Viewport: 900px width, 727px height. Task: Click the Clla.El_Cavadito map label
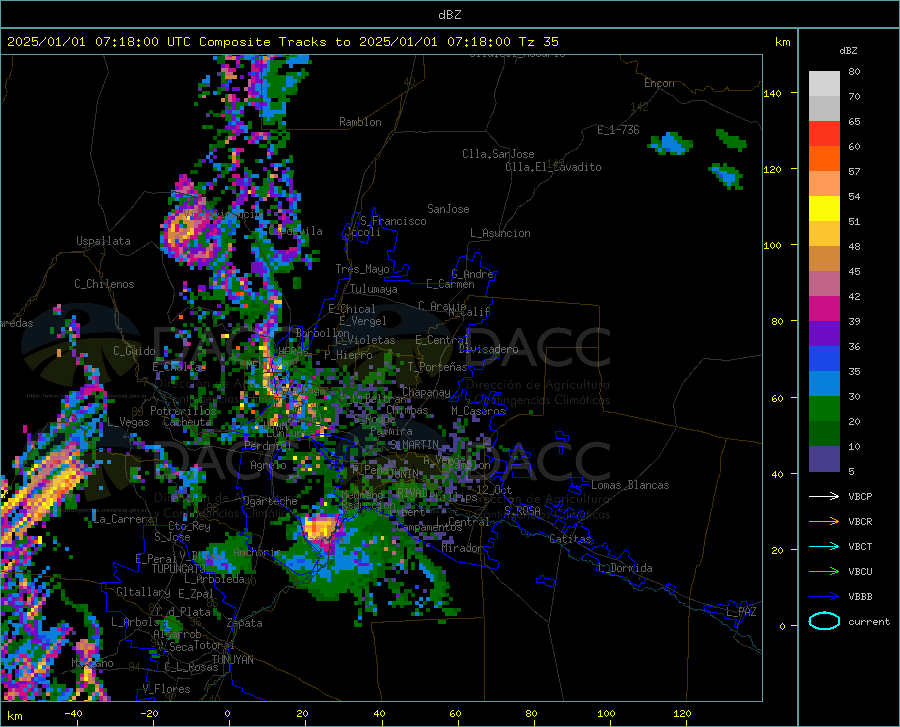click(x=553, y=167)
